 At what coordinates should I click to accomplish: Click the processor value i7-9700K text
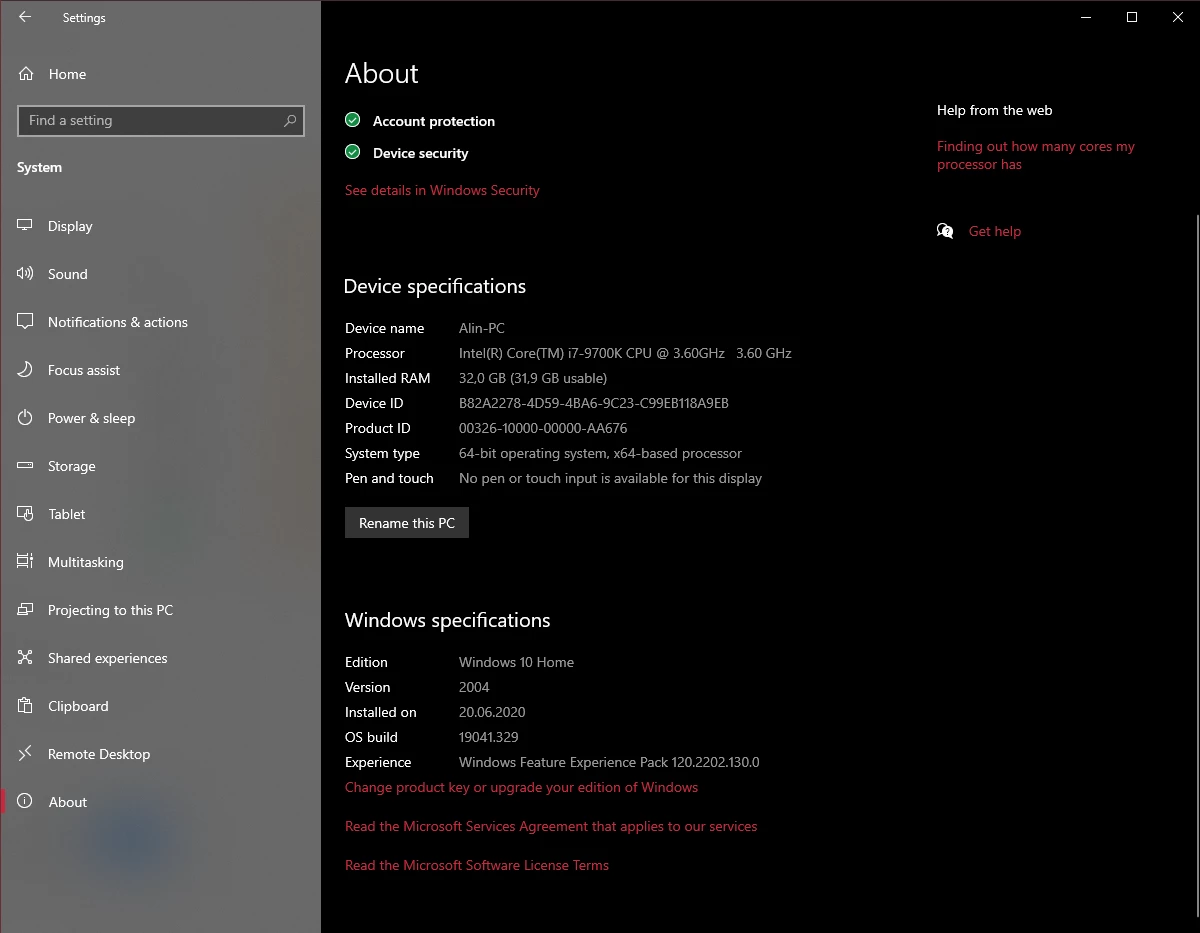625,353
